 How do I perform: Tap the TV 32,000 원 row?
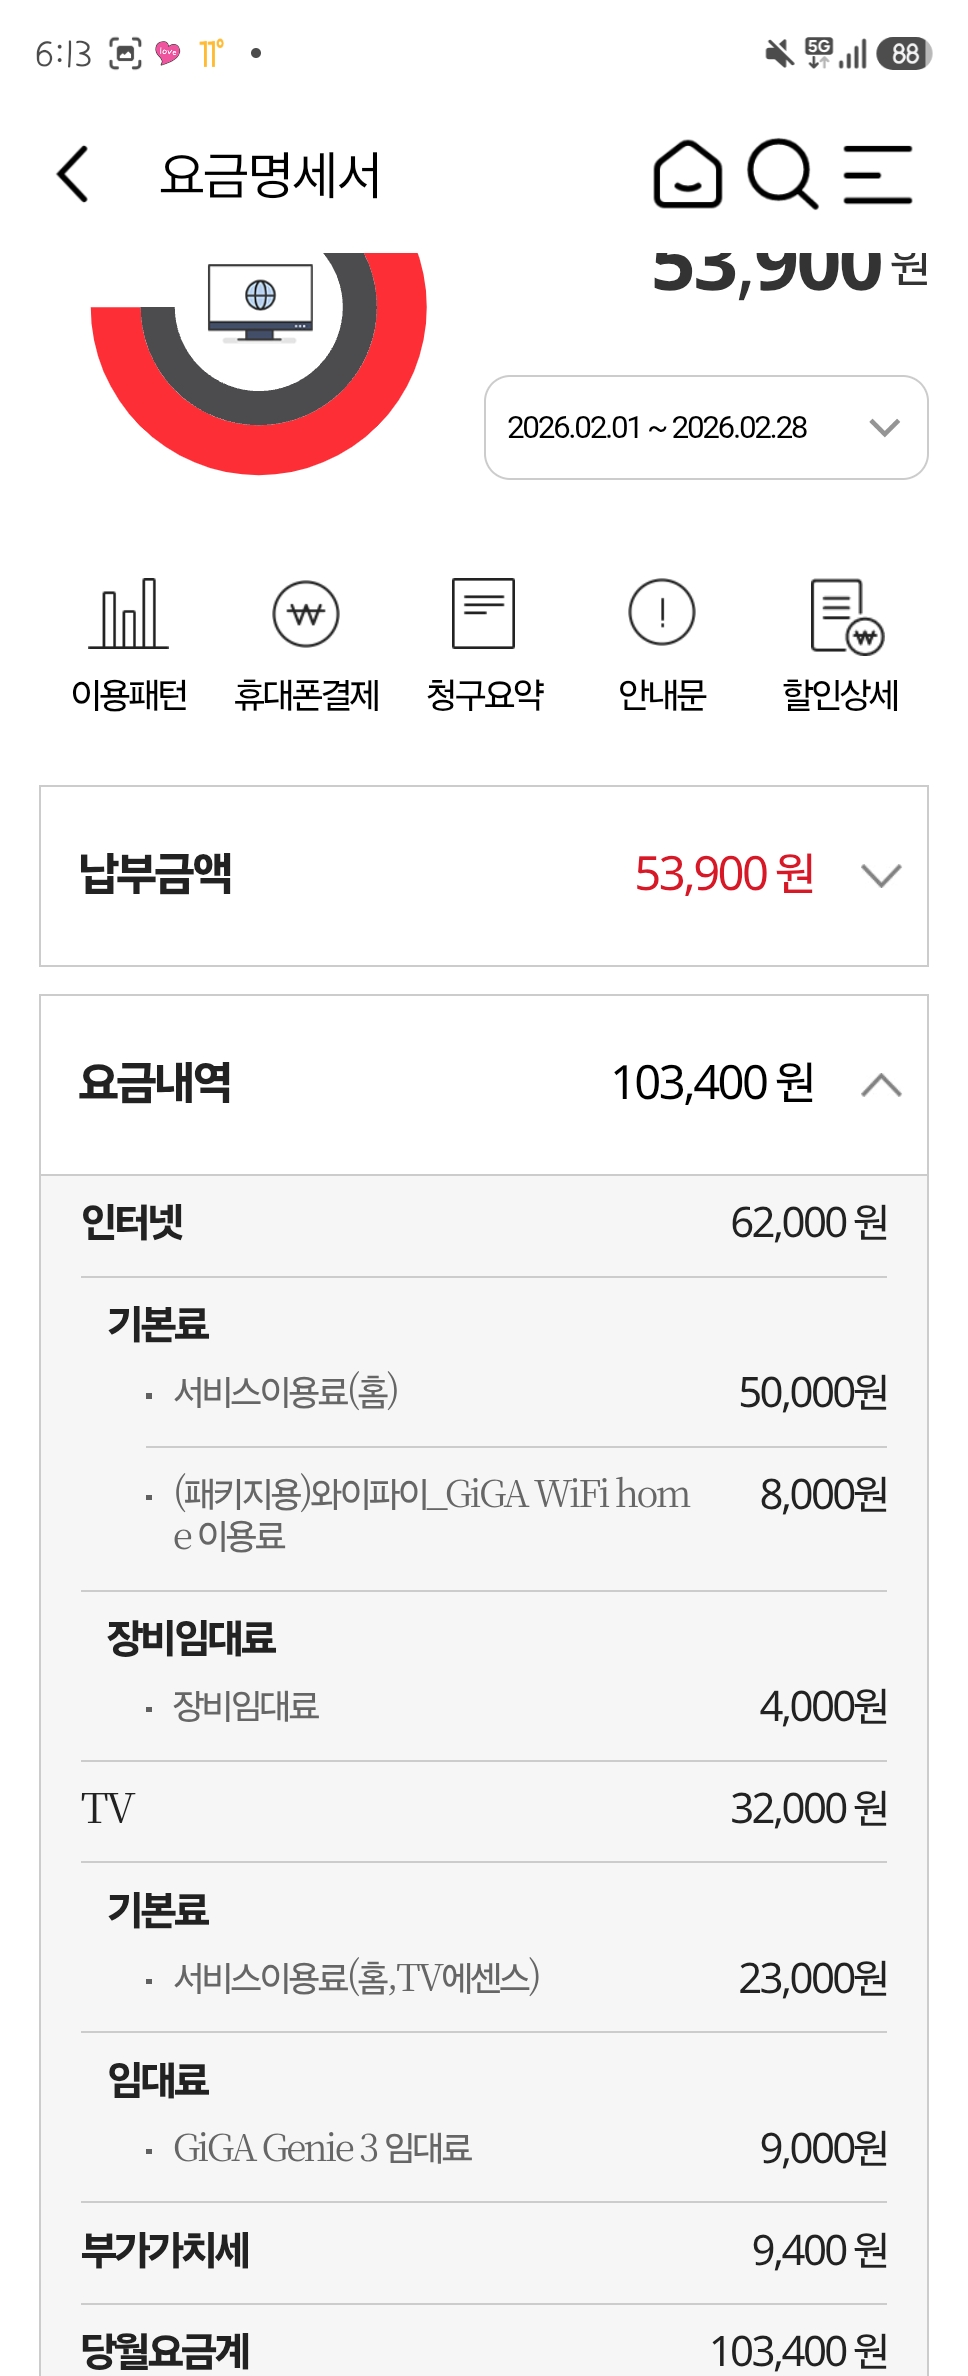tap(484, 1809)
